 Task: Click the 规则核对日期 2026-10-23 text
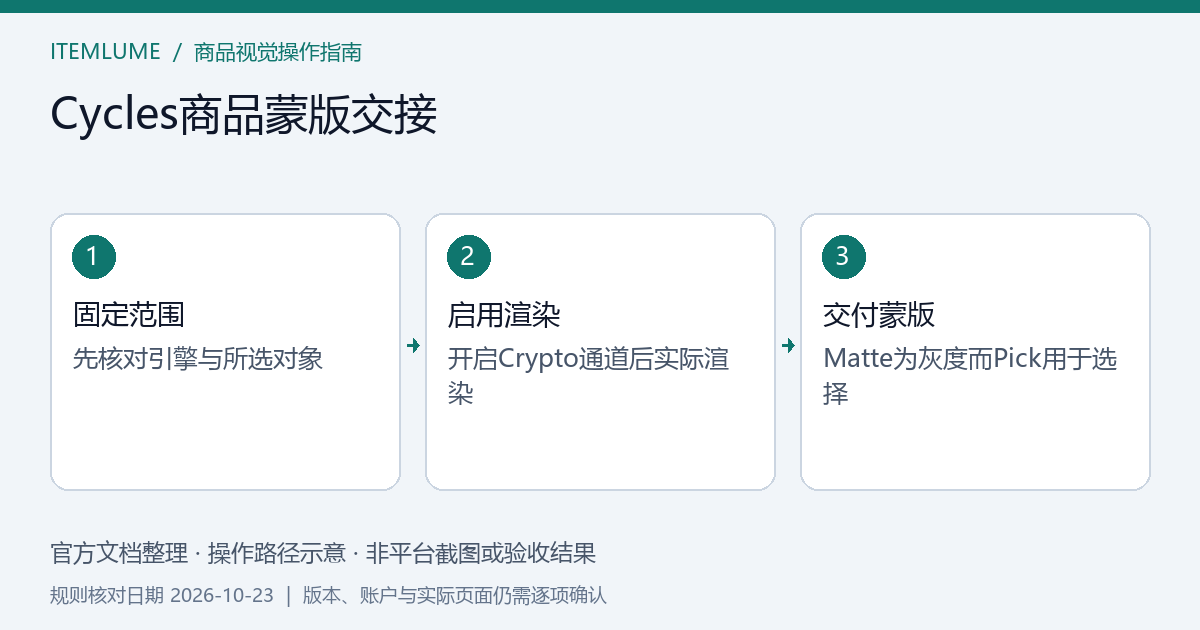tap(162, 596)
